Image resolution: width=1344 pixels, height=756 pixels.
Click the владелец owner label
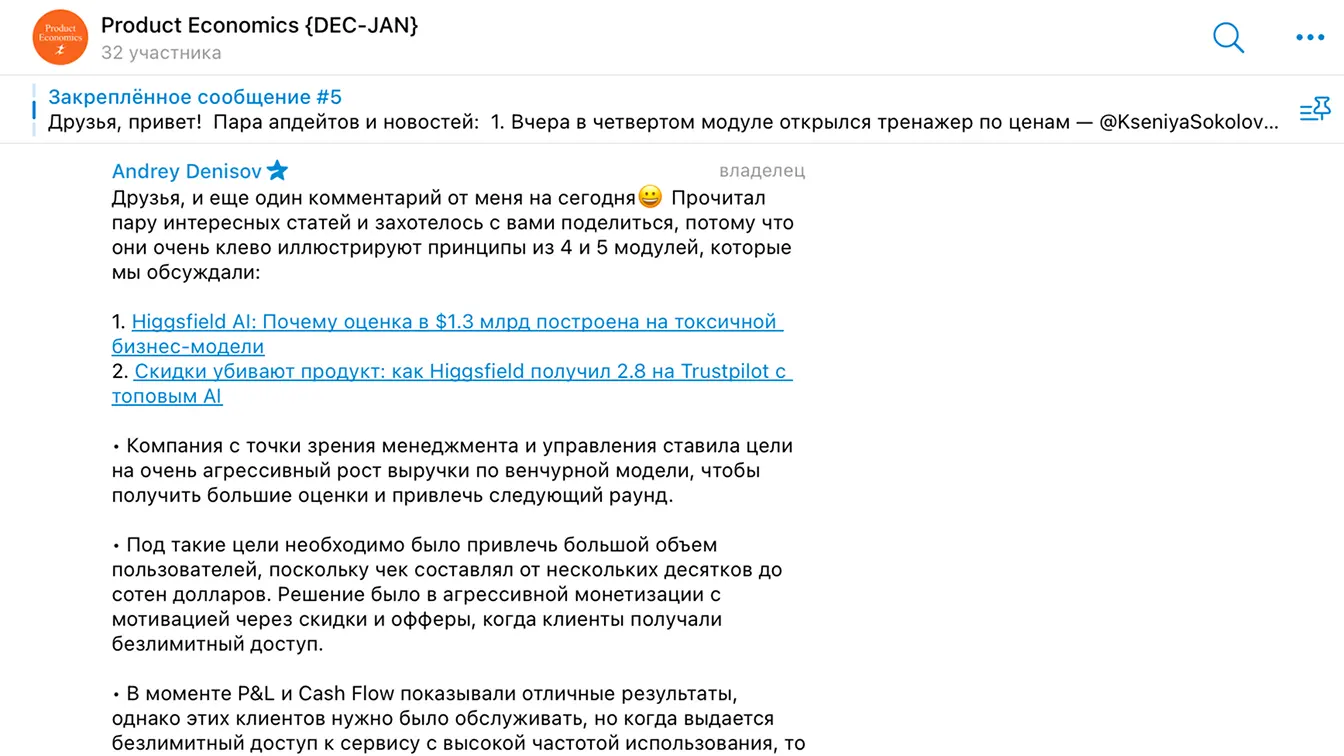[762, 171]
